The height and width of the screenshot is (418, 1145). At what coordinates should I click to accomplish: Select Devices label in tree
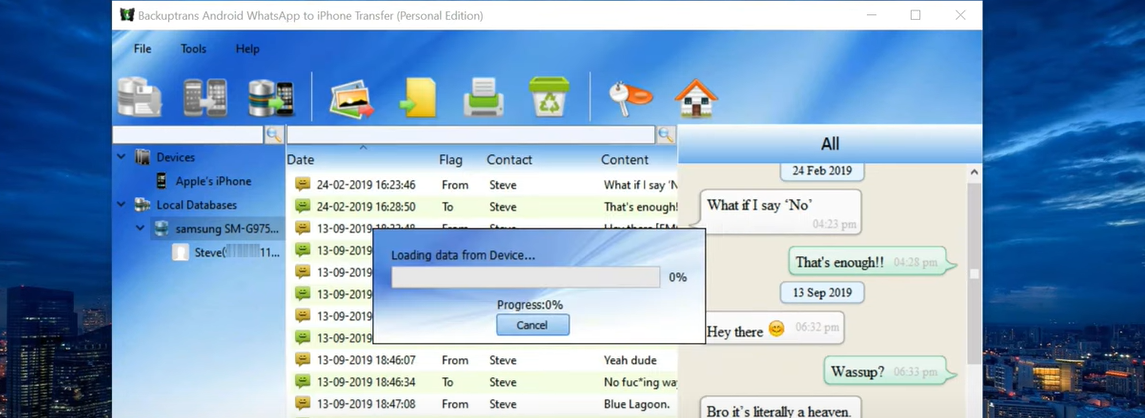(x=175, y=157)
